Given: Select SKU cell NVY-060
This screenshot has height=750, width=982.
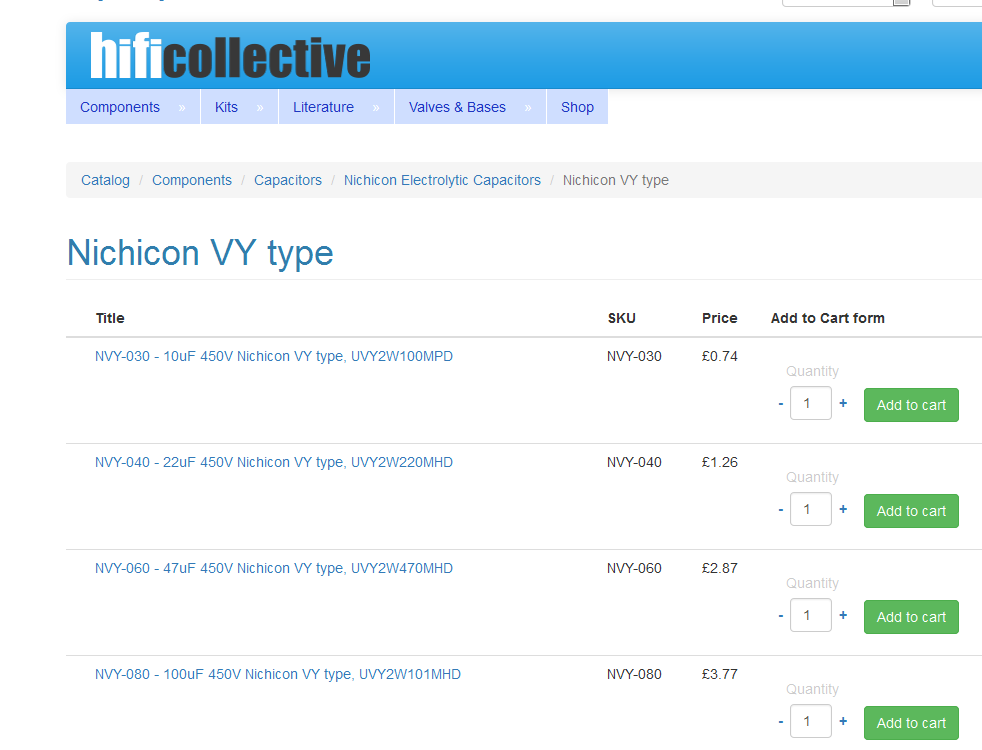Looking at the screenshot, I should [x=634, y=568].
